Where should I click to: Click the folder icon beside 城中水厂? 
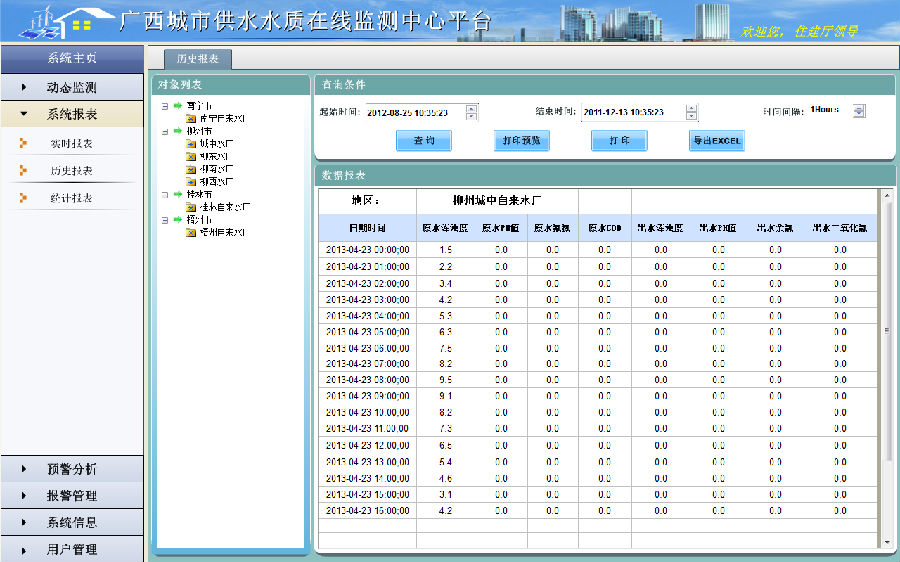click(x=190, y=143)
